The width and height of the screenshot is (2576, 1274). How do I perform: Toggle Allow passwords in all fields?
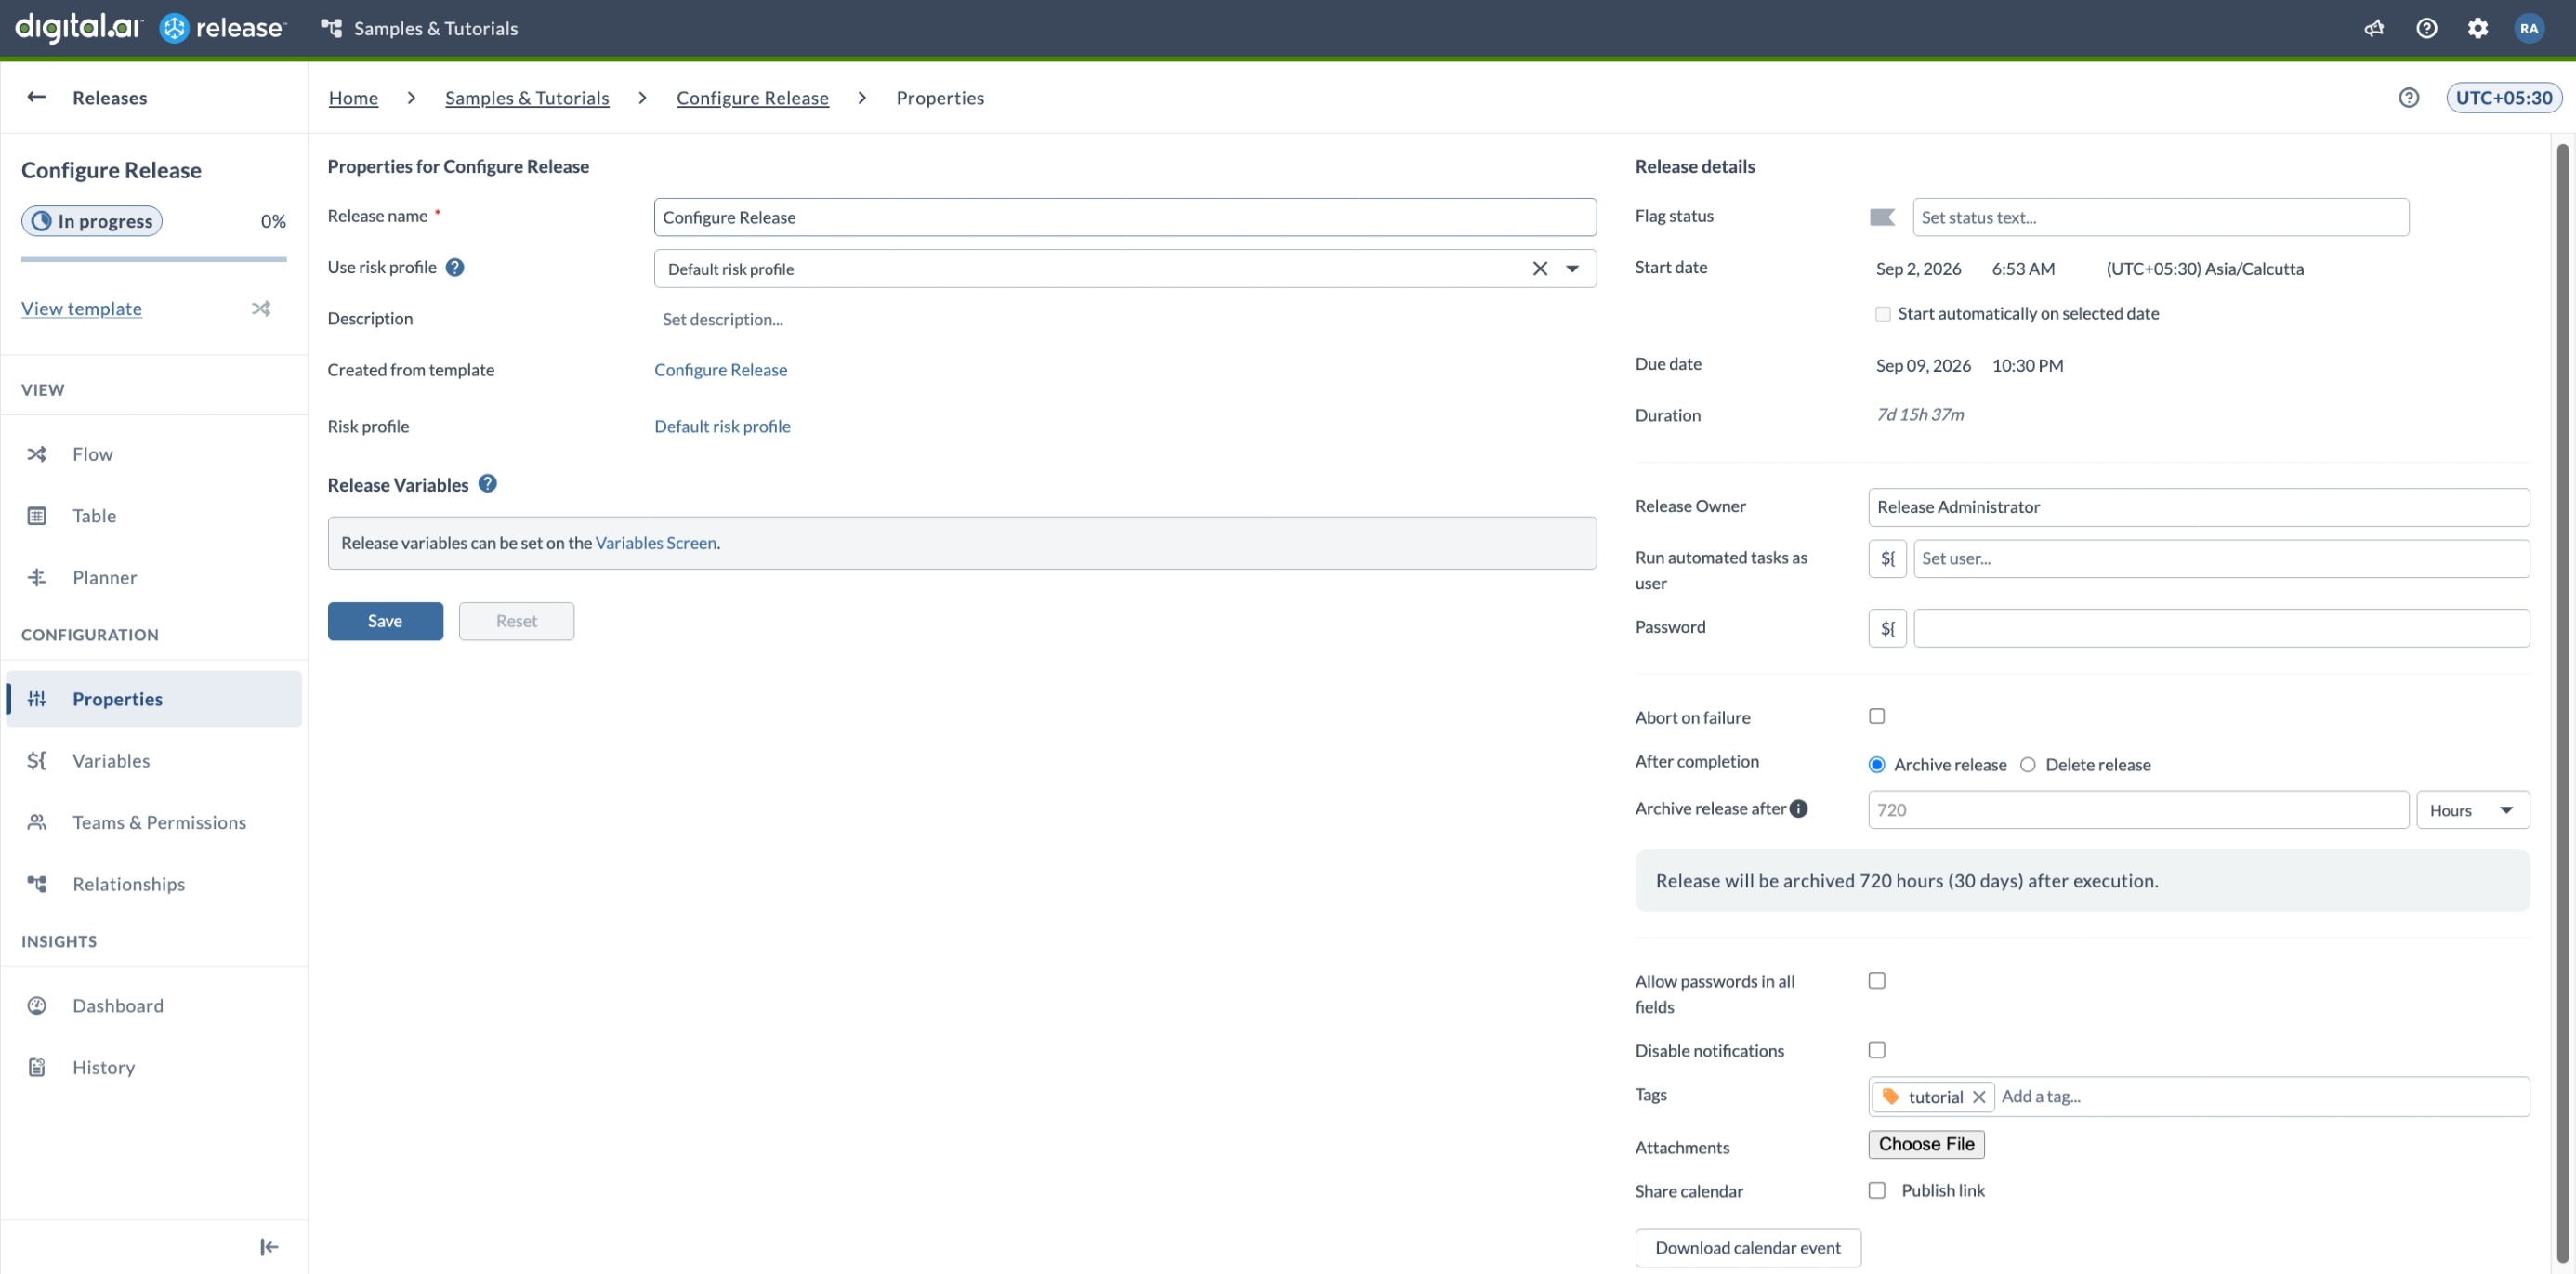coord(1876,980)
